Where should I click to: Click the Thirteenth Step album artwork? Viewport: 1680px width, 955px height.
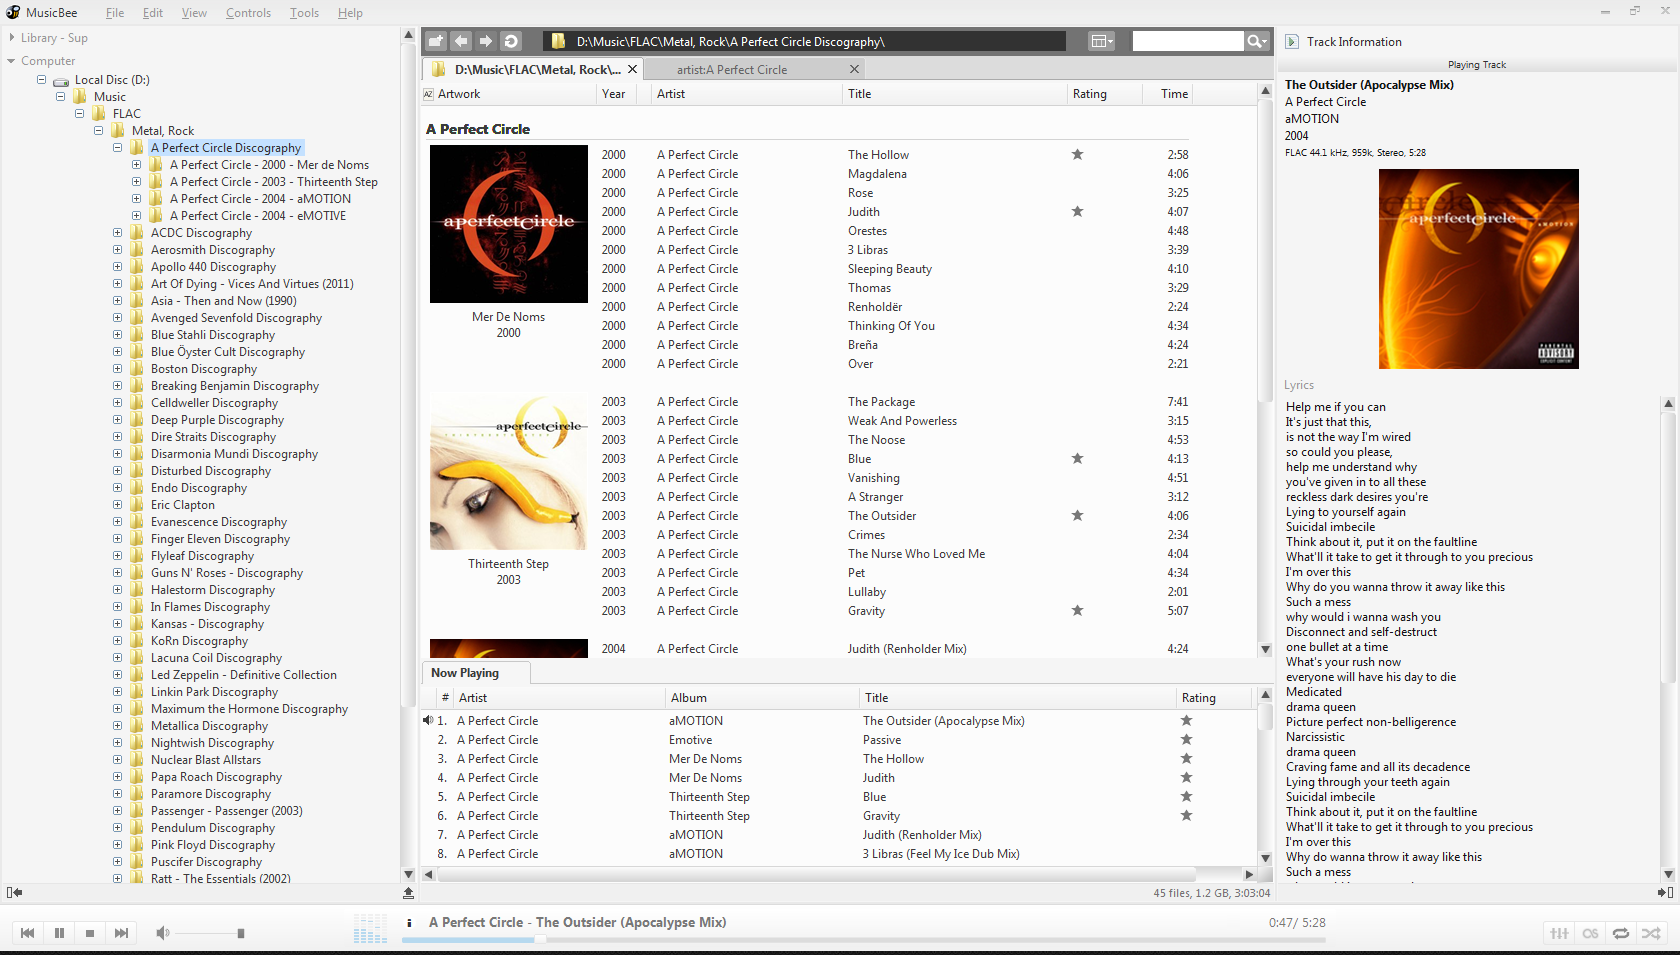[x=509, y=471]
